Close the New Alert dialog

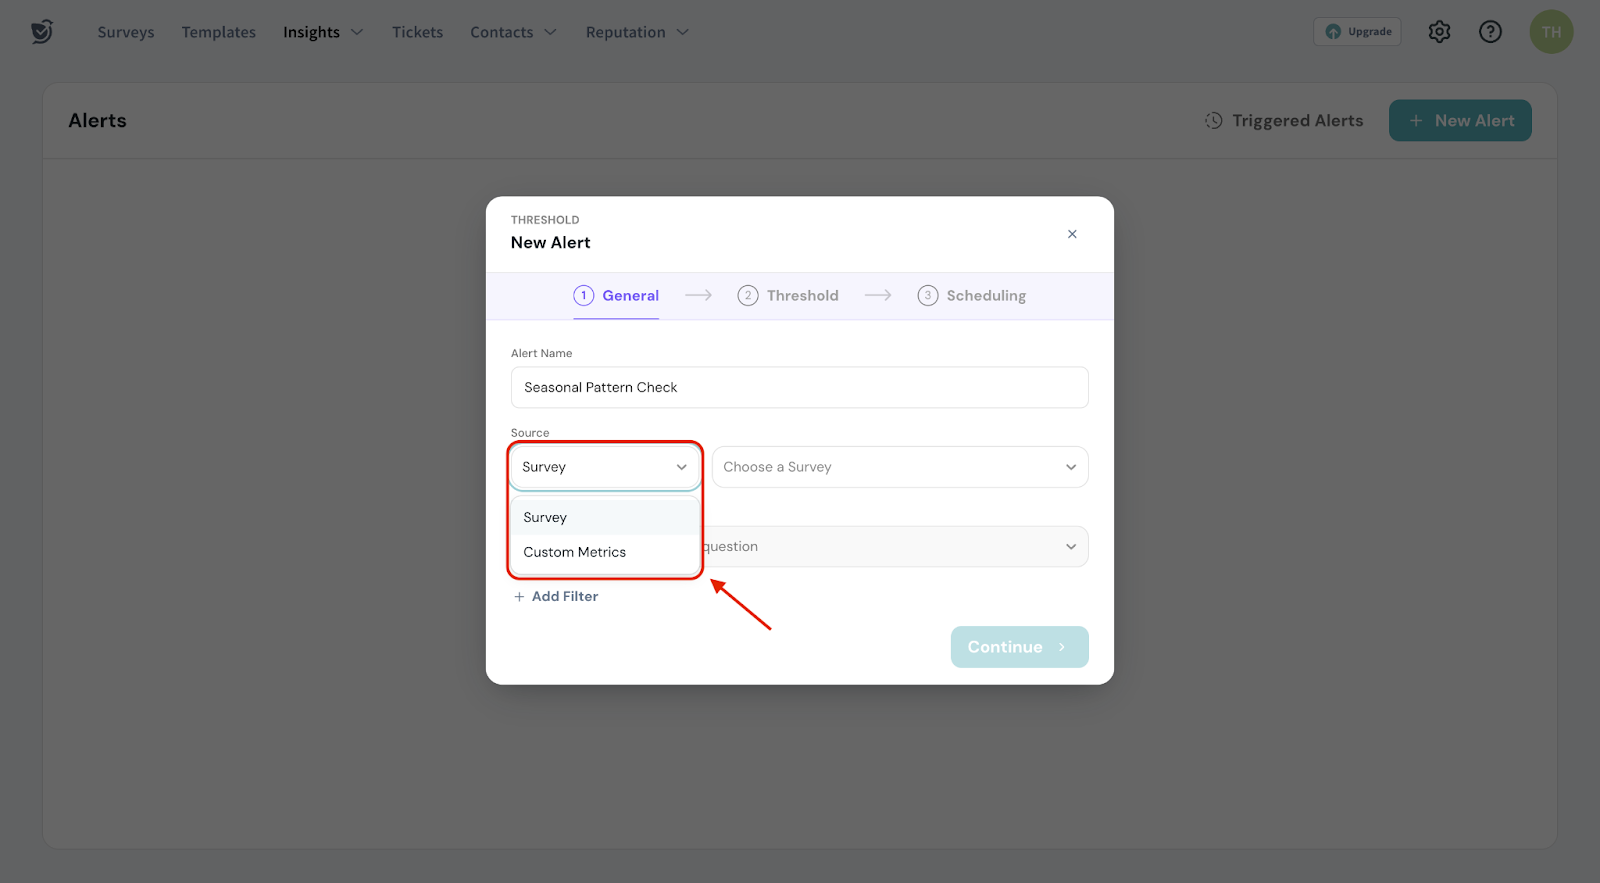coord(1072,234)
